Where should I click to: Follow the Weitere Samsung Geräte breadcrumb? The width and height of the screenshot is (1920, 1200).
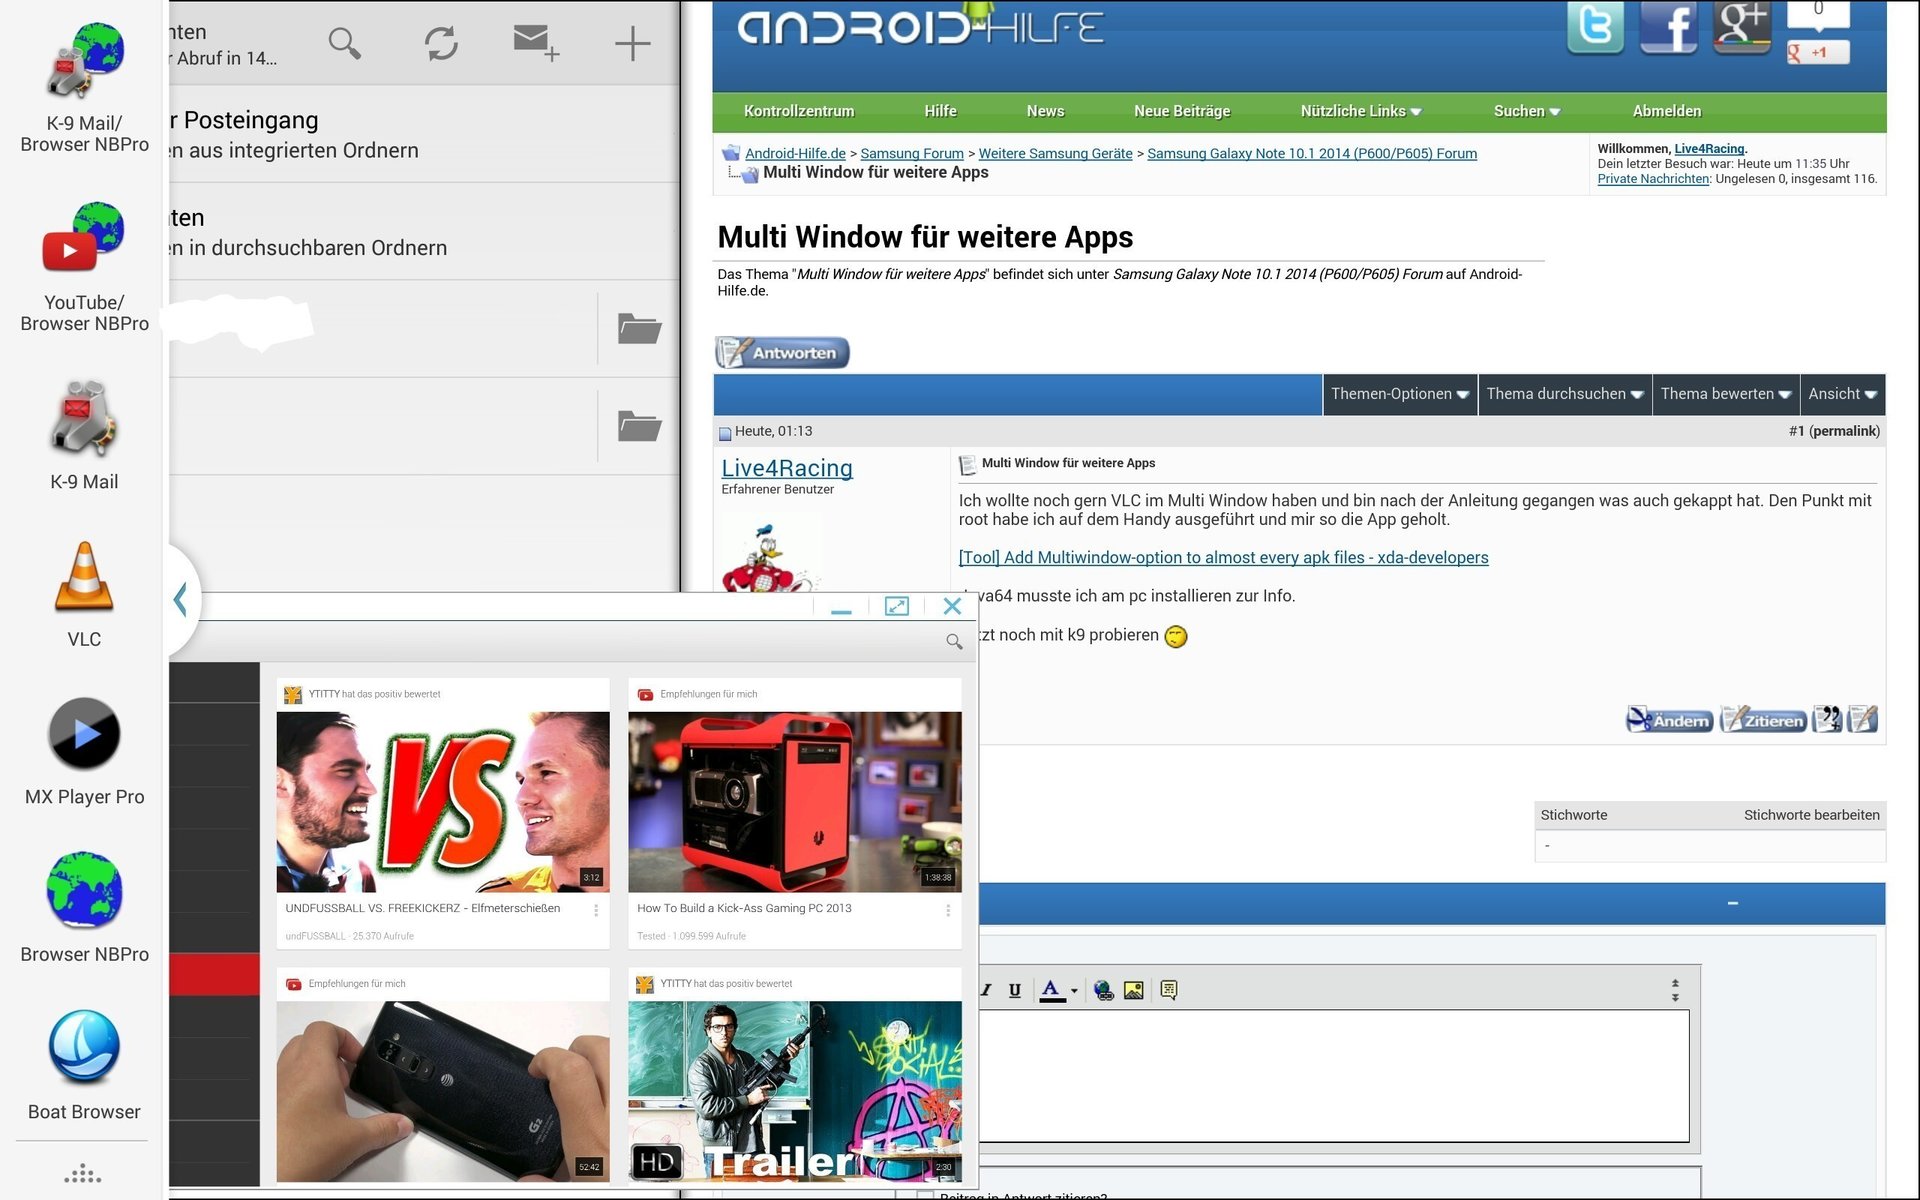1055,153
